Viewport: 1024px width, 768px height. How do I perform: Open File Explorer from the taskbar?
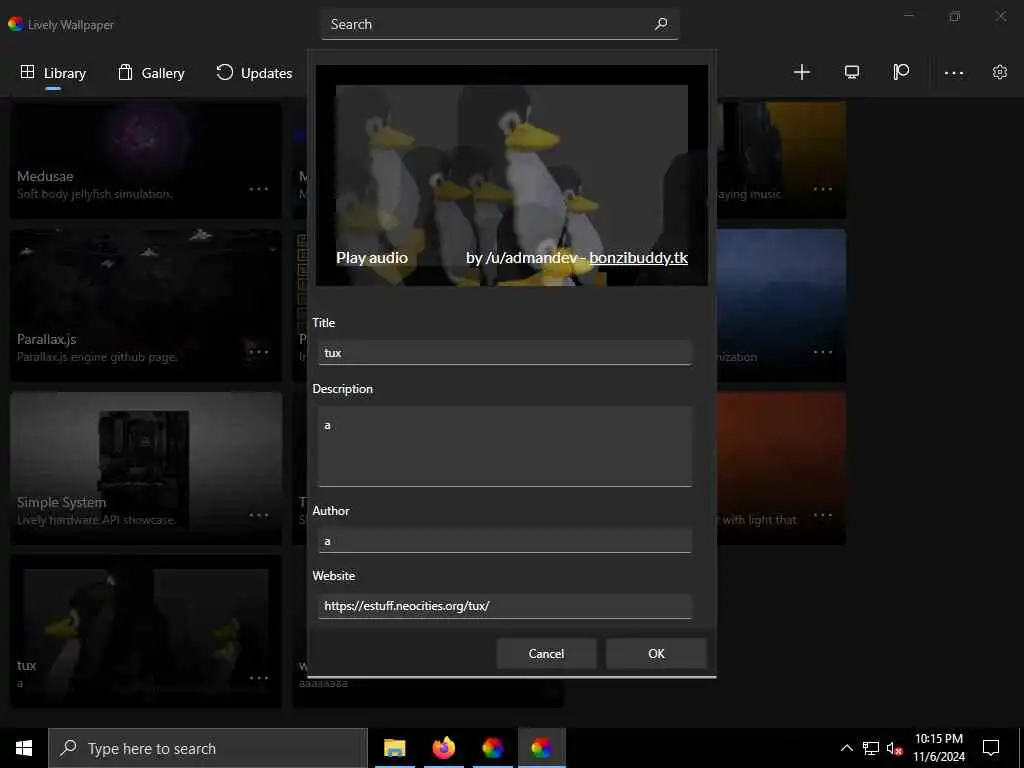[394, 748]
